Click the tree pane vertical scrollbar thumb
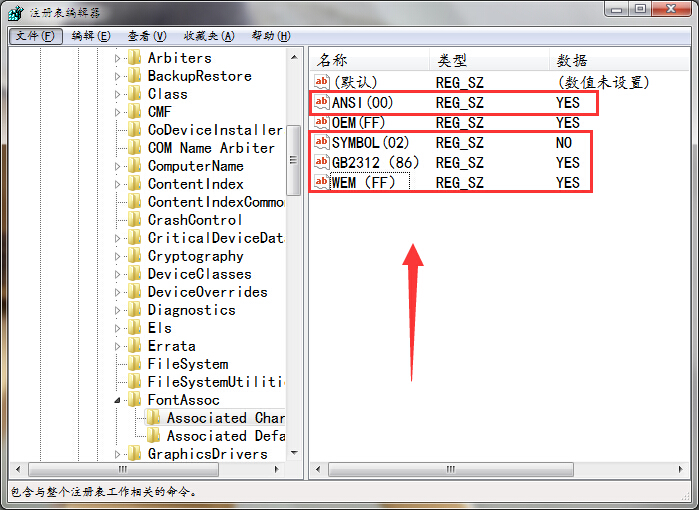Image resolution: width=699 pixels, height=510 pixels. click(294, 160)
